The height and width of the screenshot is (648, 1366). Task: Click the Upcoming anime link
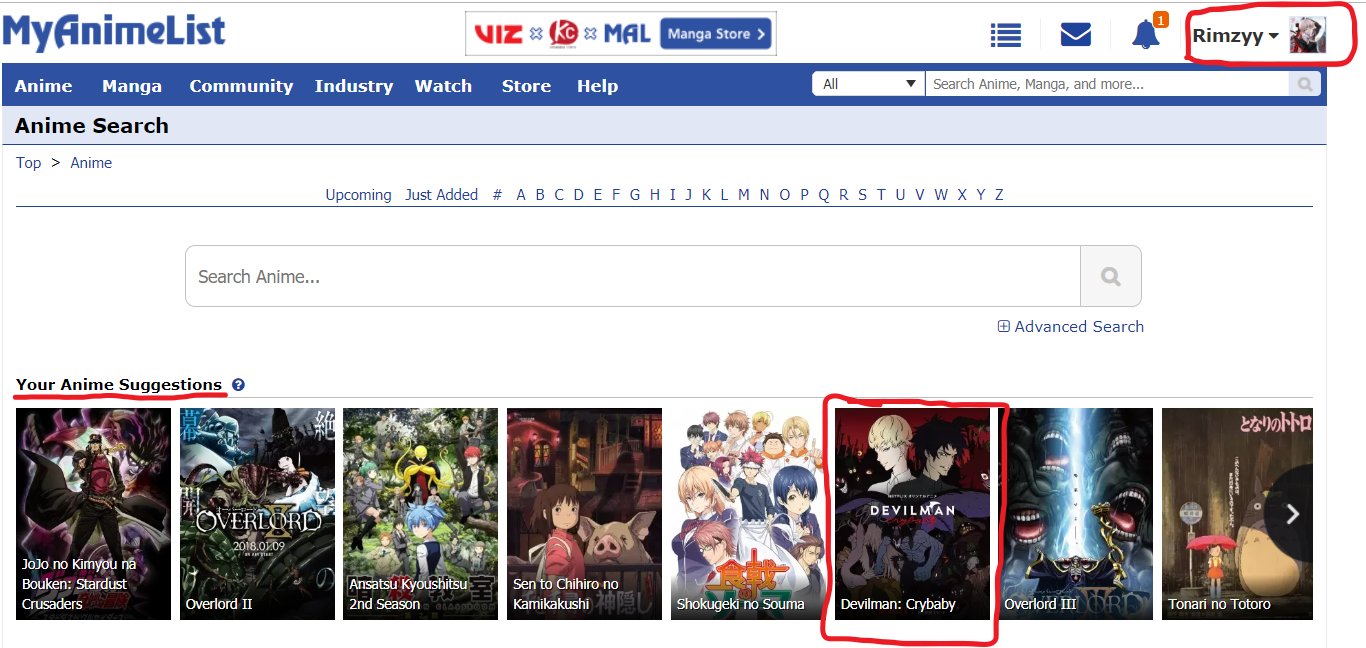[x=358, y=195]
